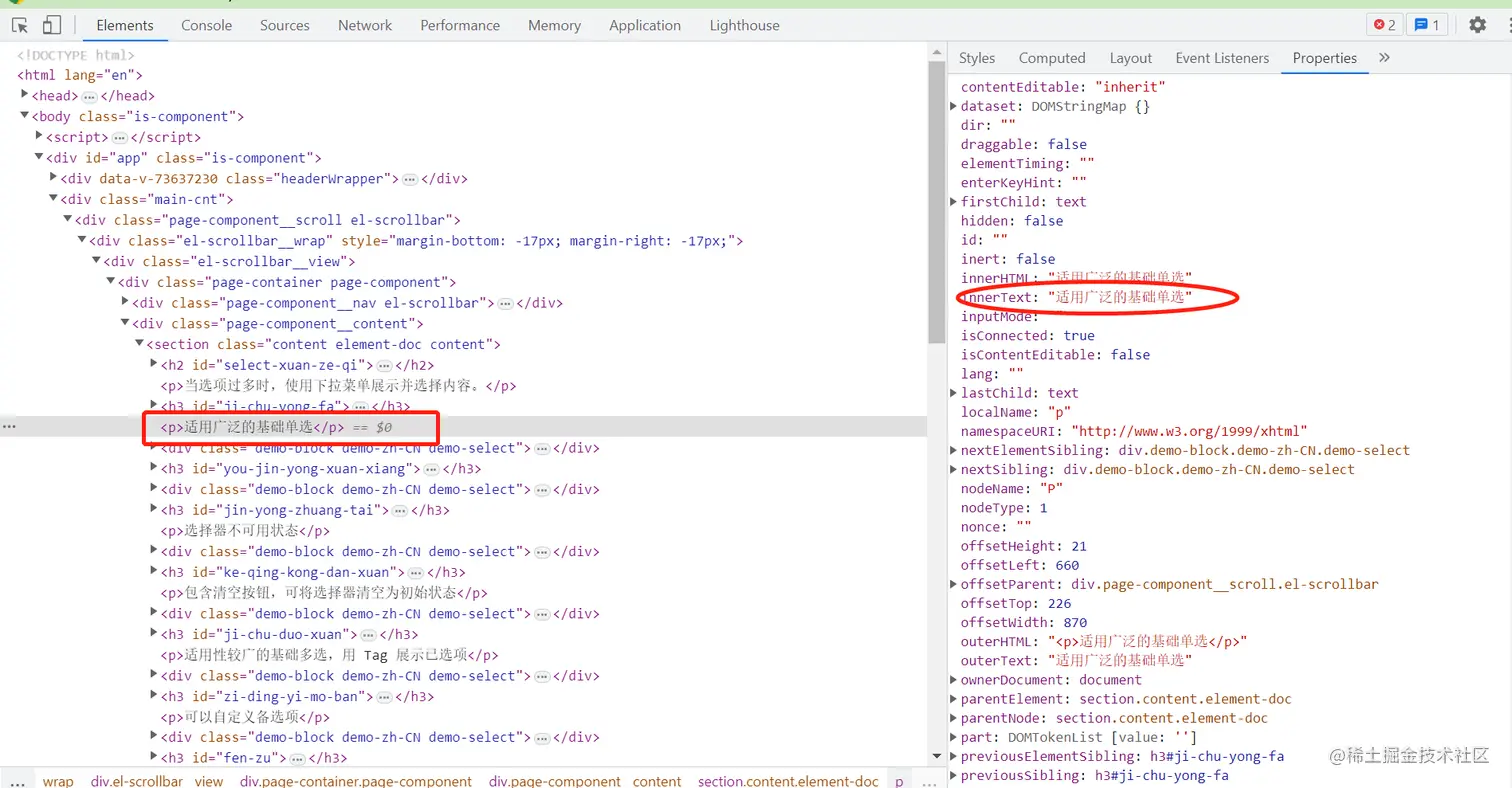Click the breadcrumb p item
The height and width of the screenshot is (788, 1512).
tap(899, 781)
